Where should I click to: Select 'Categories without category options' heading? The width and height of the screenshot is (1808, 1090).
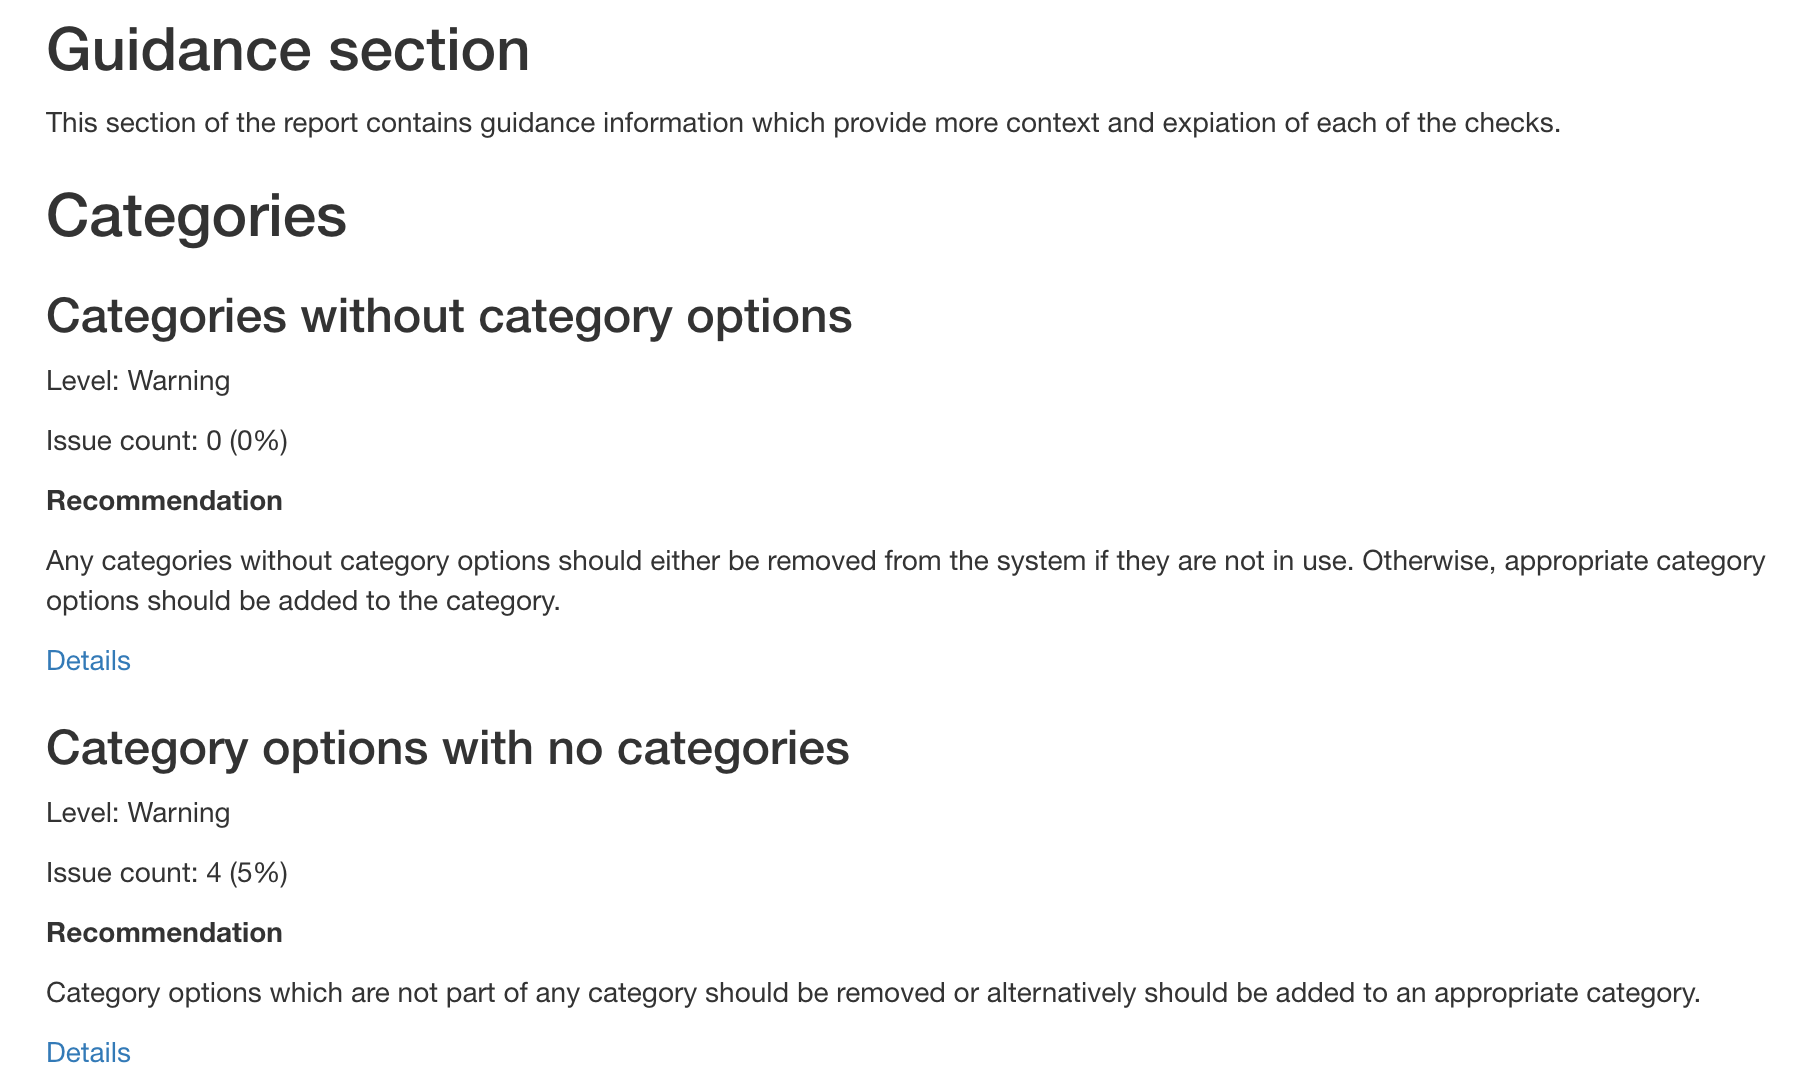tap(449, 316)
